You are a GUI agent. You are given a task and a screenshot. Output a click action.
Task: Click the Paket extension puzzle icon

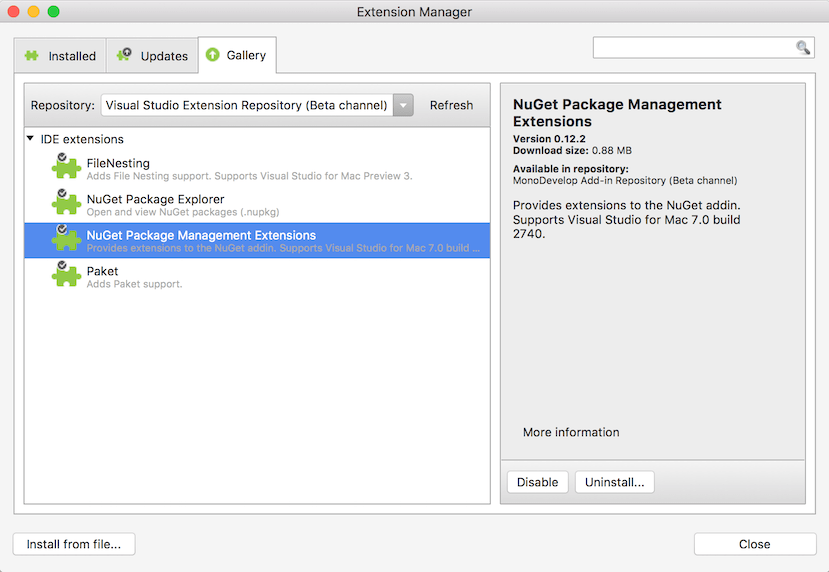(x=66, y=274)
